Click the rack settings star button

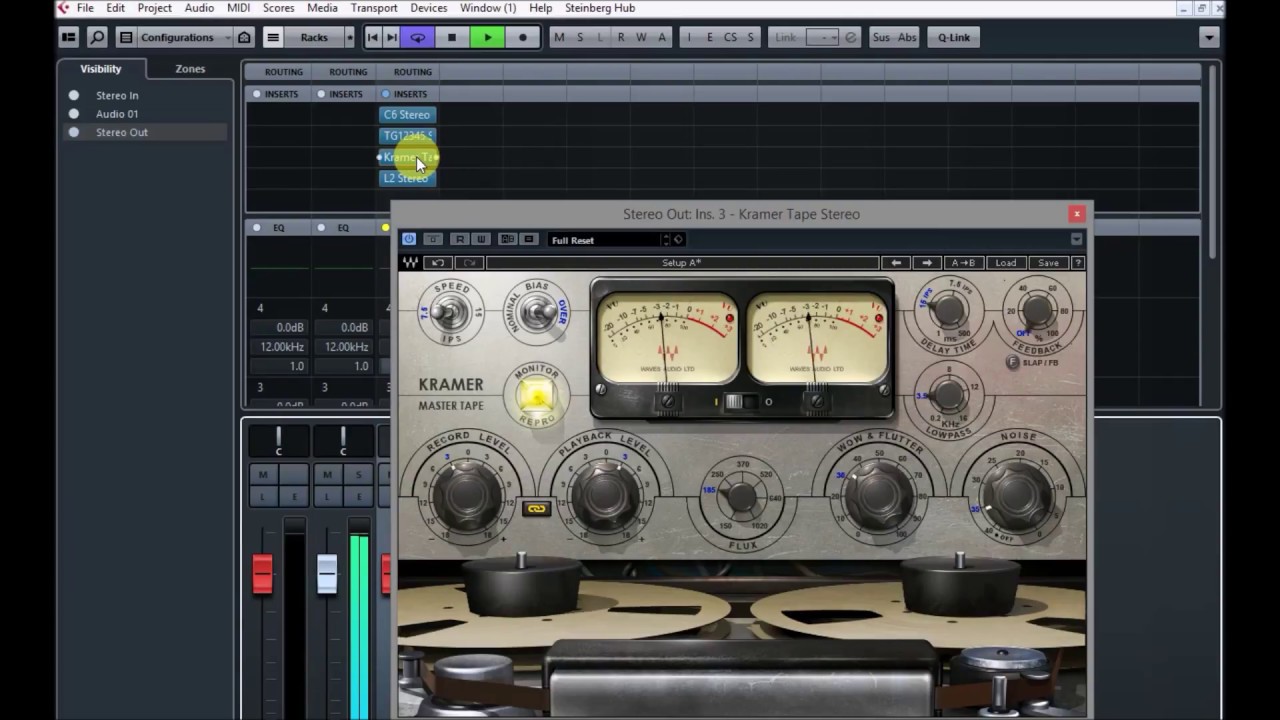(349, 37)
